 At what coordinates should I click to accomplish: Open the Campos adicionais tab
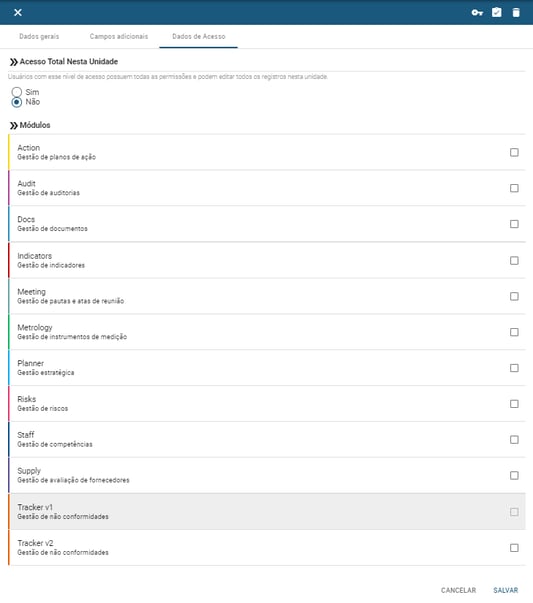119,37
